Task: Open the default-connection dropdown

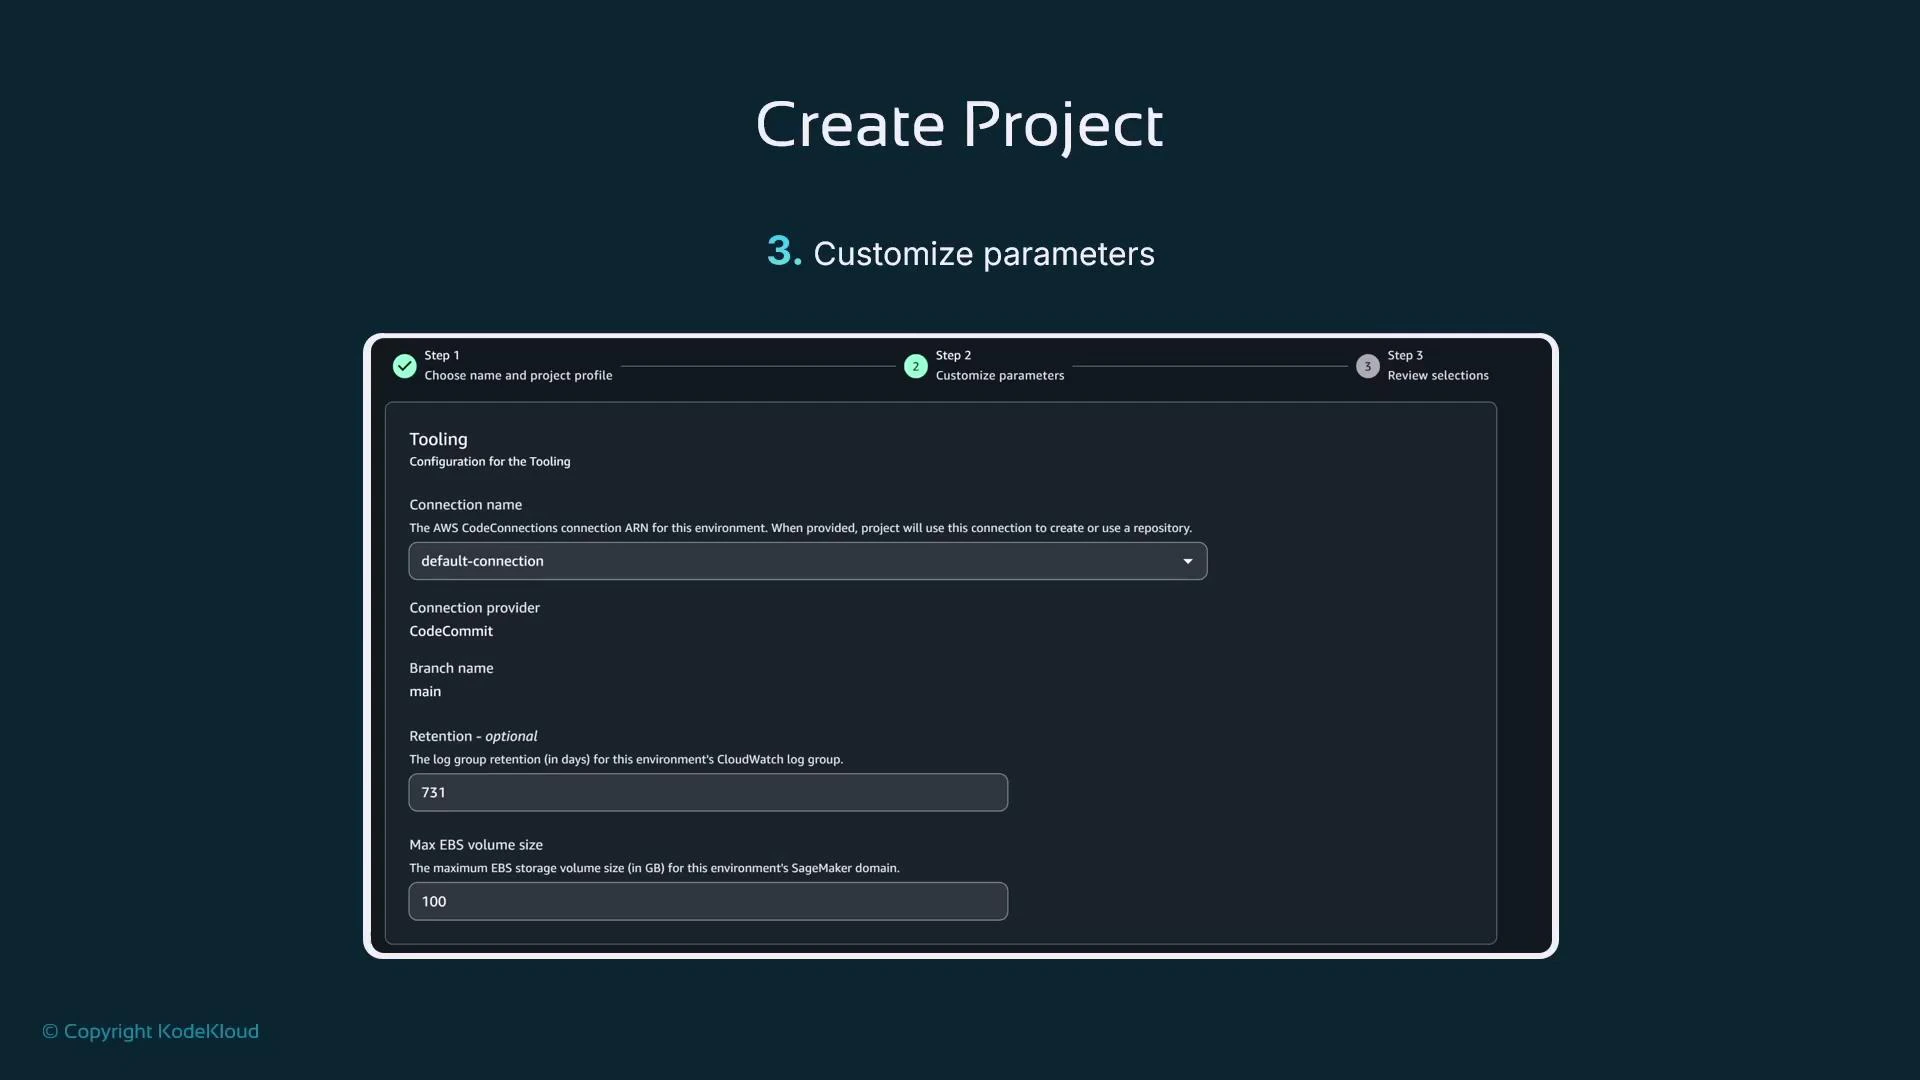Action: point(807,561)
